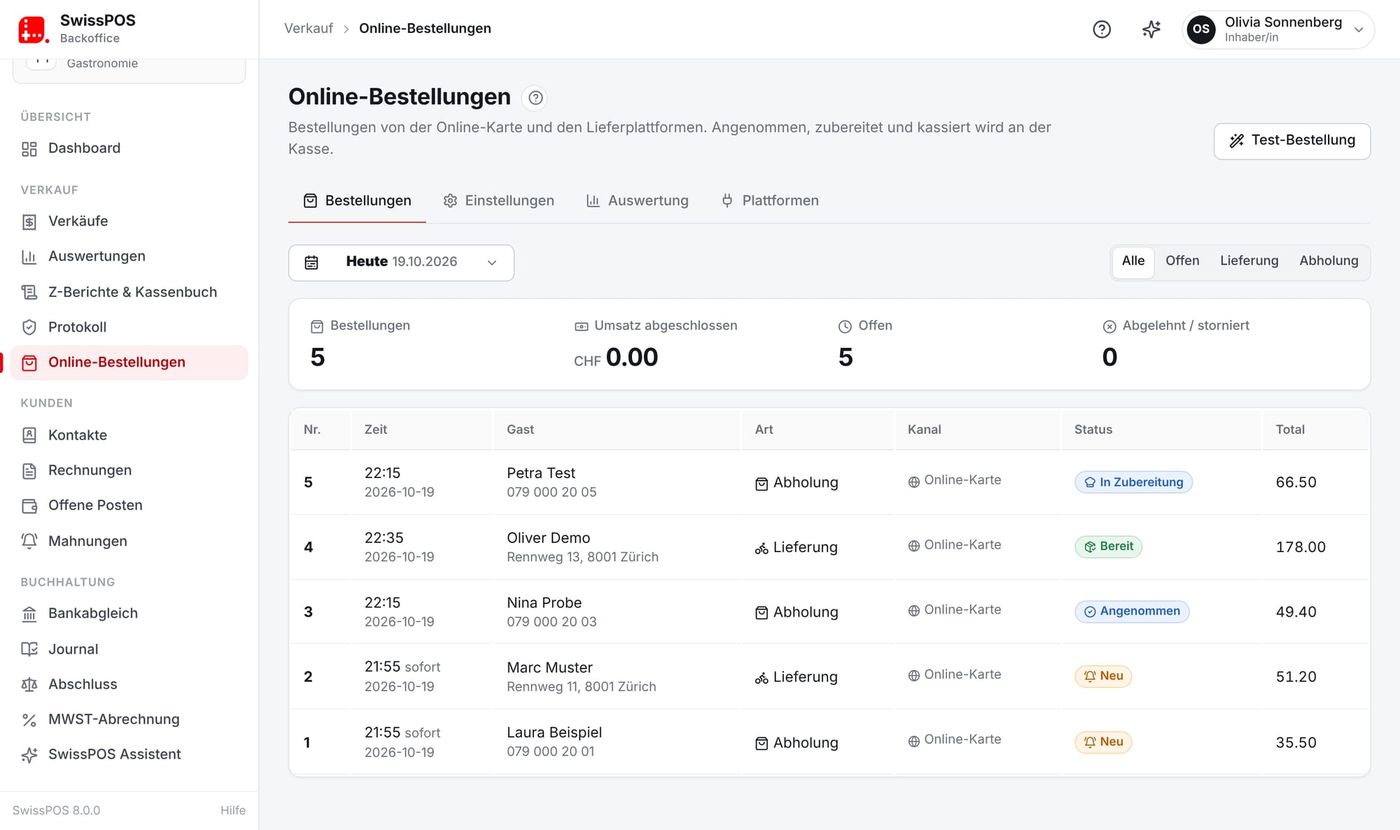Screen dimensions: 1400x830
Task: Click the Journal book icon
Action: click(x=29, y=650)
